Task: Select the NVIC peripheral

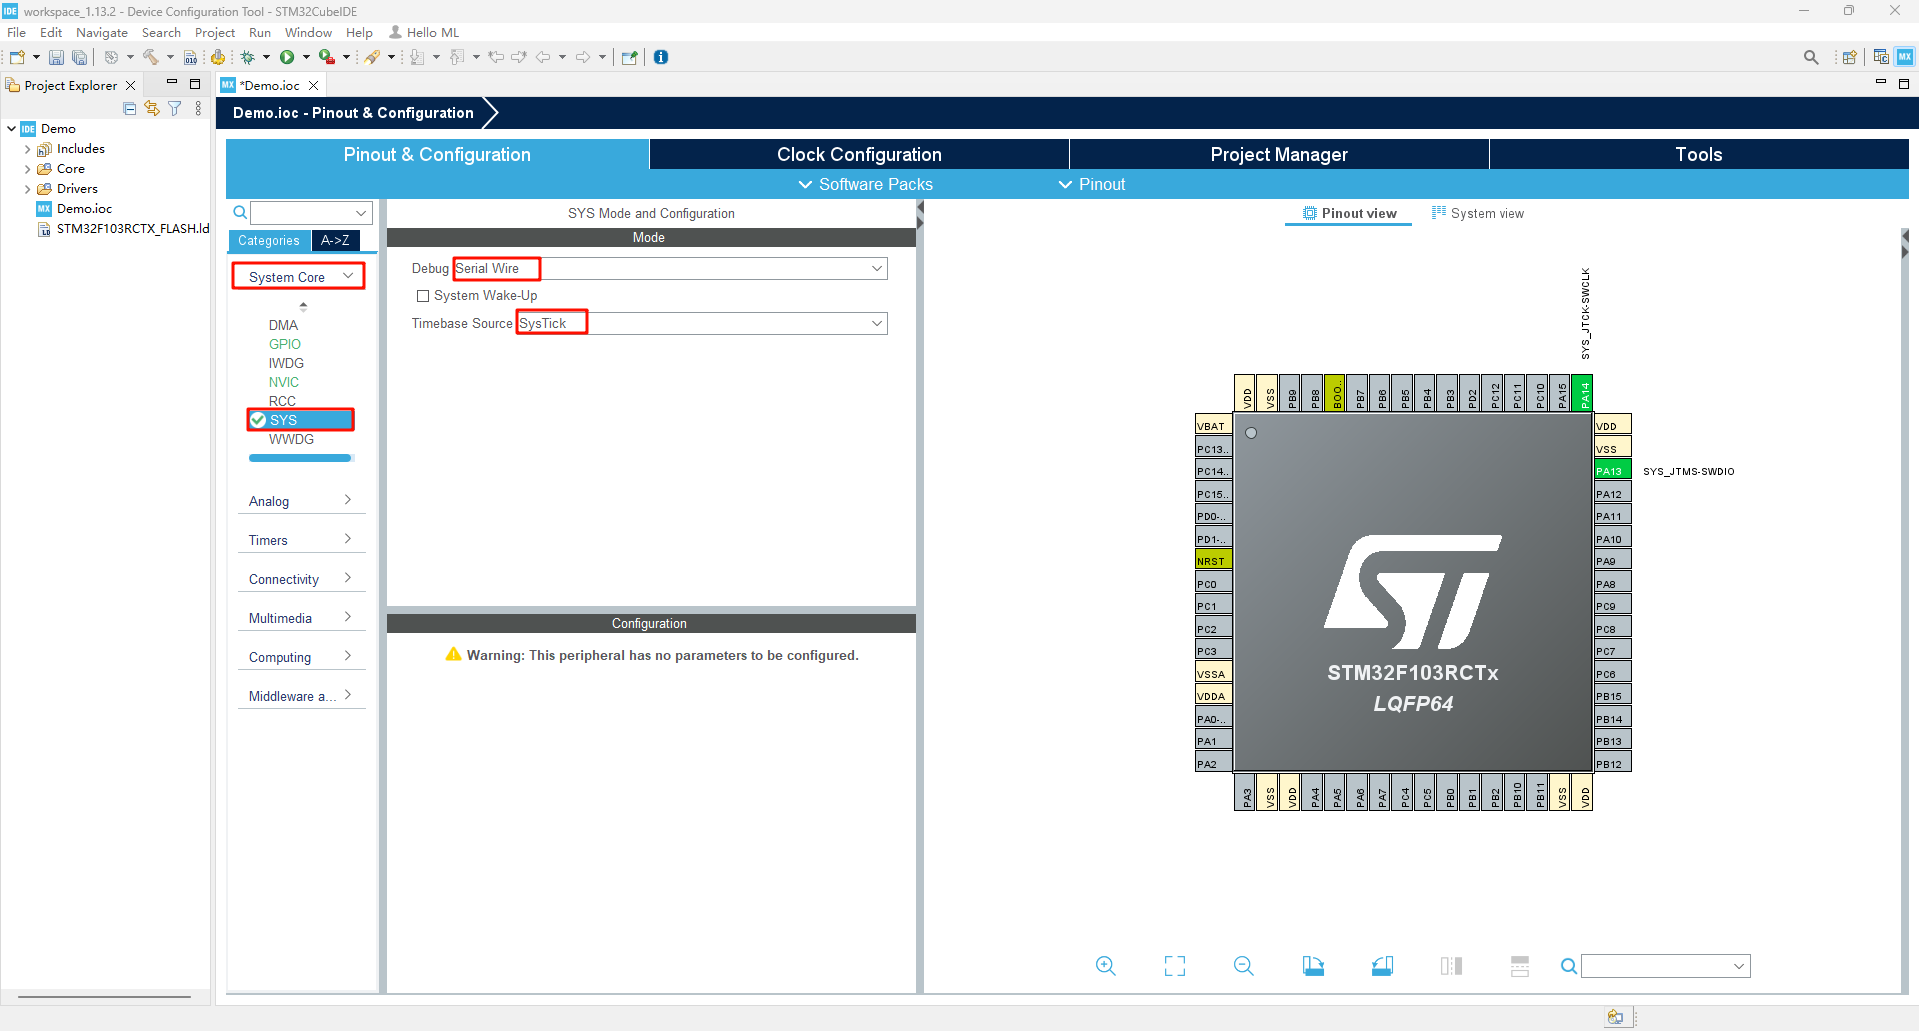Action: point(284,382)
